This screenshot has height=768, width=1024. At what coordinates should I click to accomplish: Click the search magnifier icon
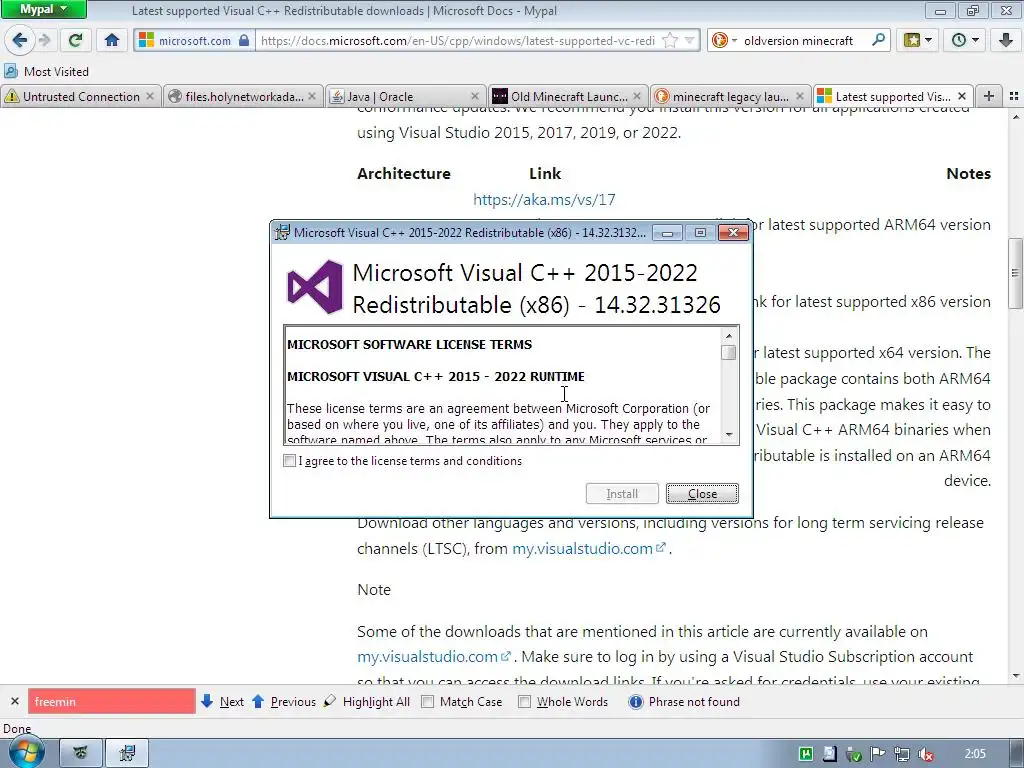click(x=878, y=40)
